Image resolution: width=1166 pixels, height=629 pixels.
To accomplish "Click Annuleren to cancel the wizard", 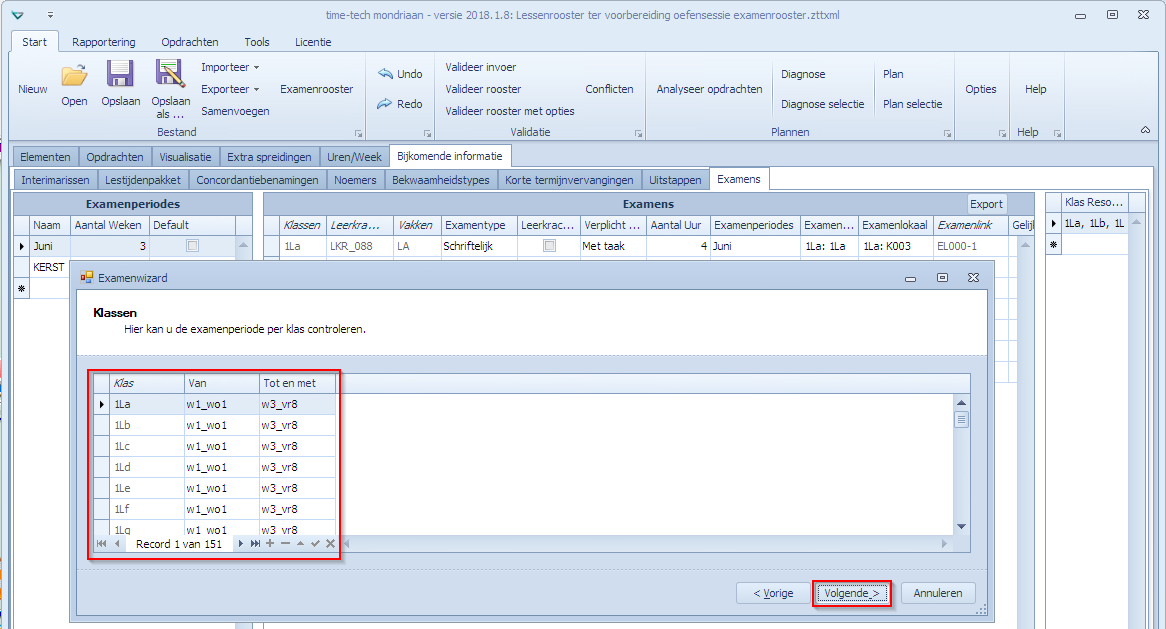I will pos(938,593).
